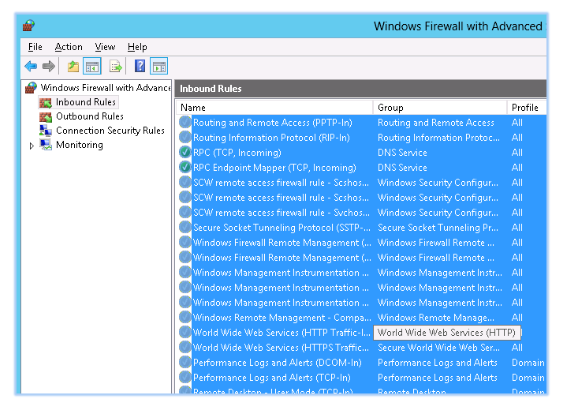
Task: Click status icon of Routing and Remote Access (PPTP-In)
Action: 185,122
